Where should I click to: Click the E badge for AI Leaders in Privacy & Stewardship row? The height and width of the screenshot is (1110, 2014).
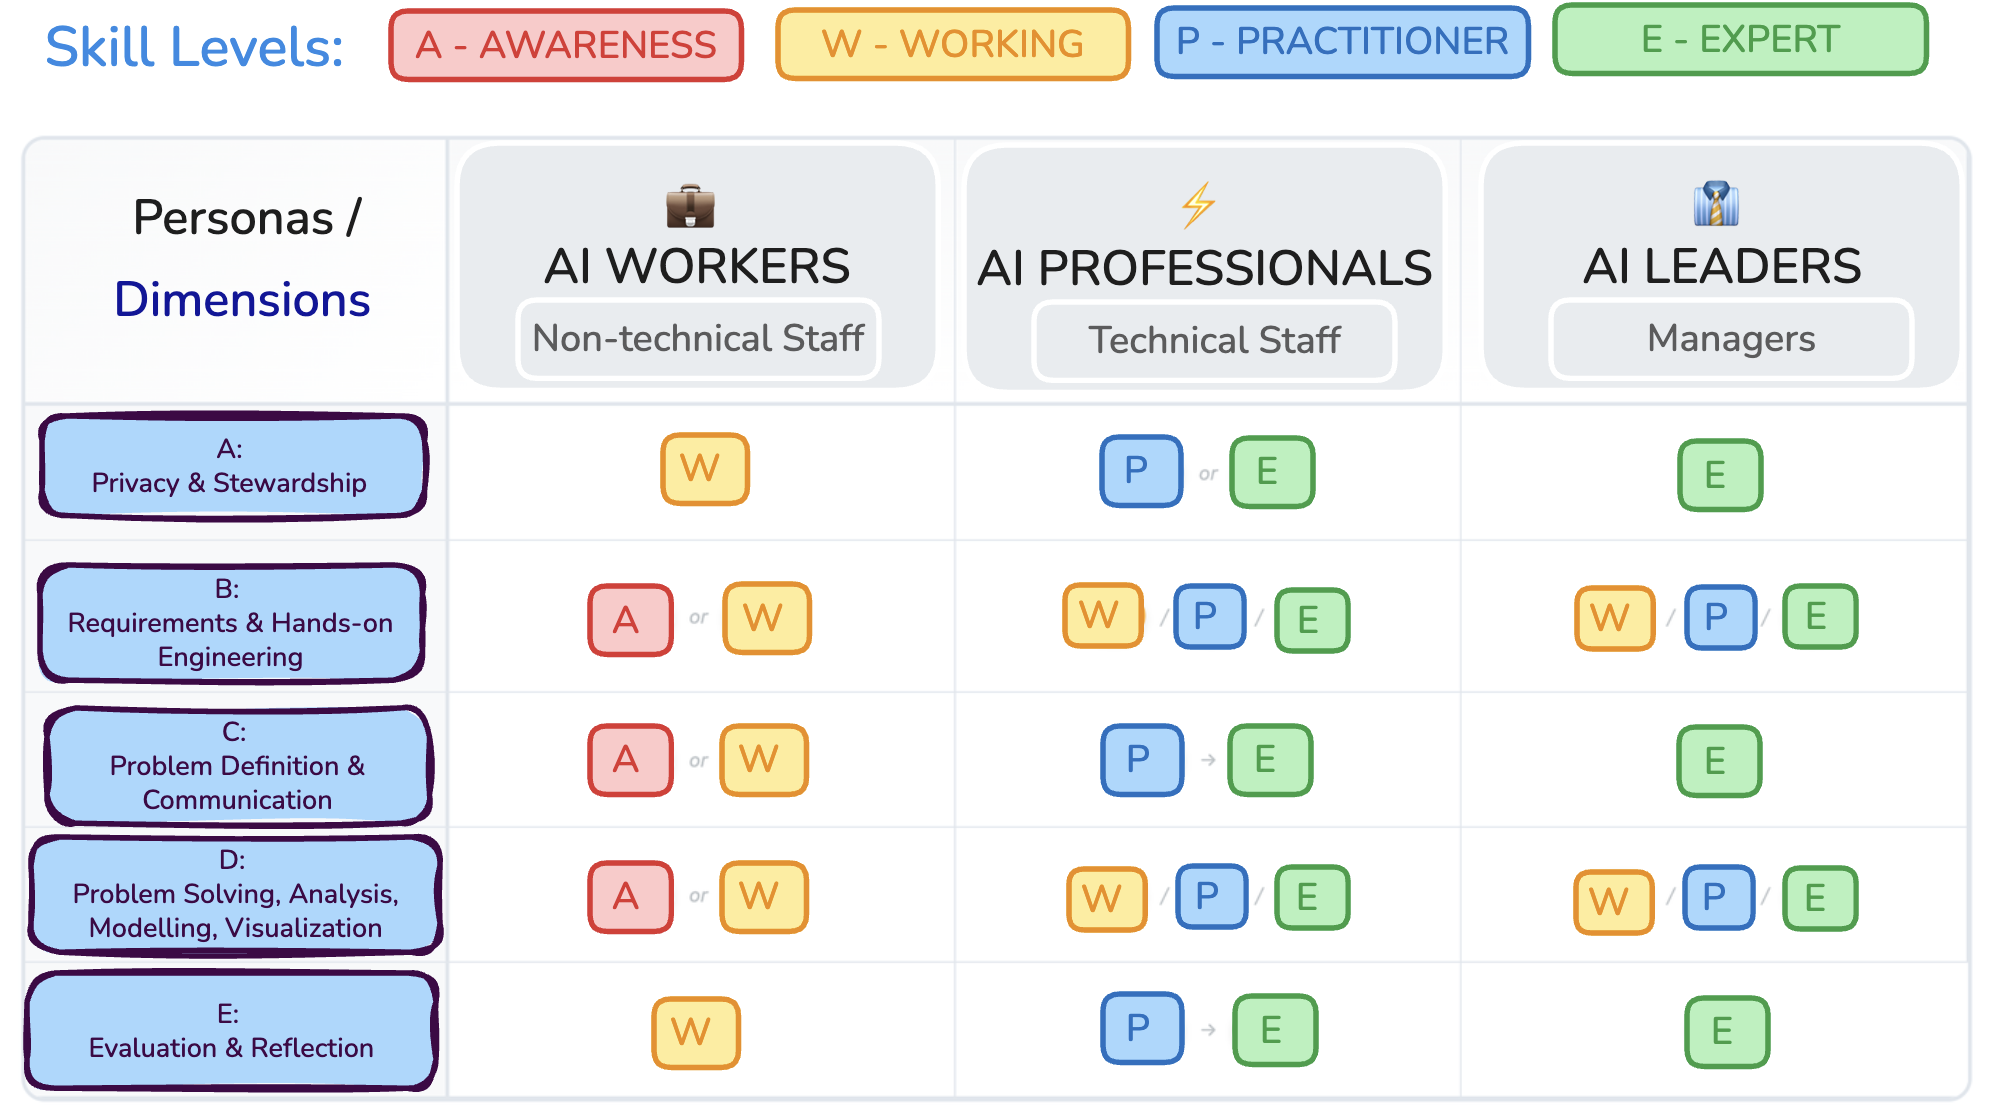point(1719,475)
